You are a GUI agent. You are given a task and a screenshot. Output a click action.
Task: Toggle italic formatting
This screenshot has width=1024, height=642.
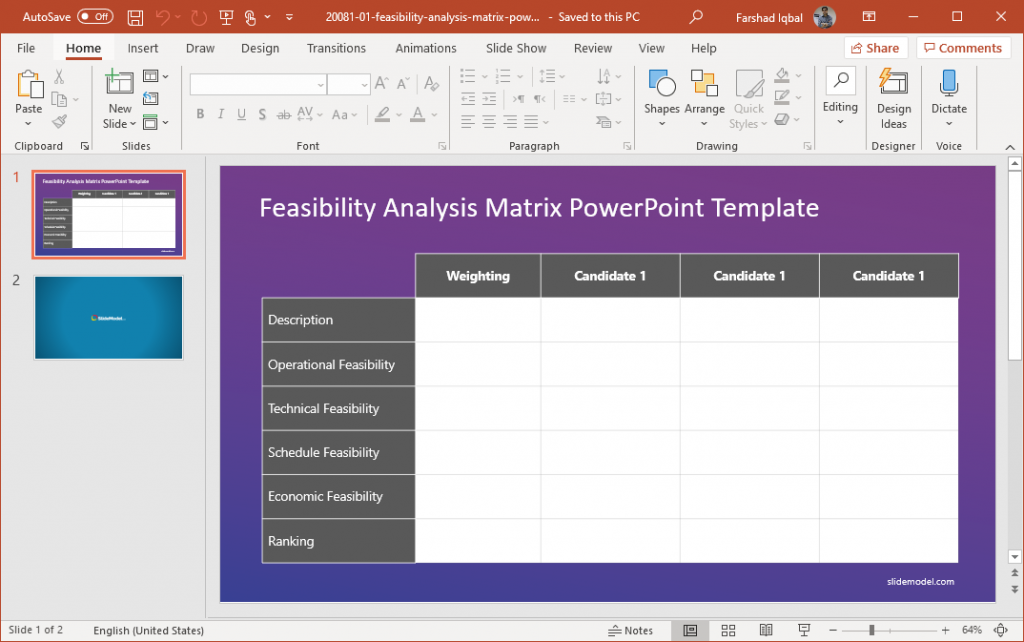point(220,115)
